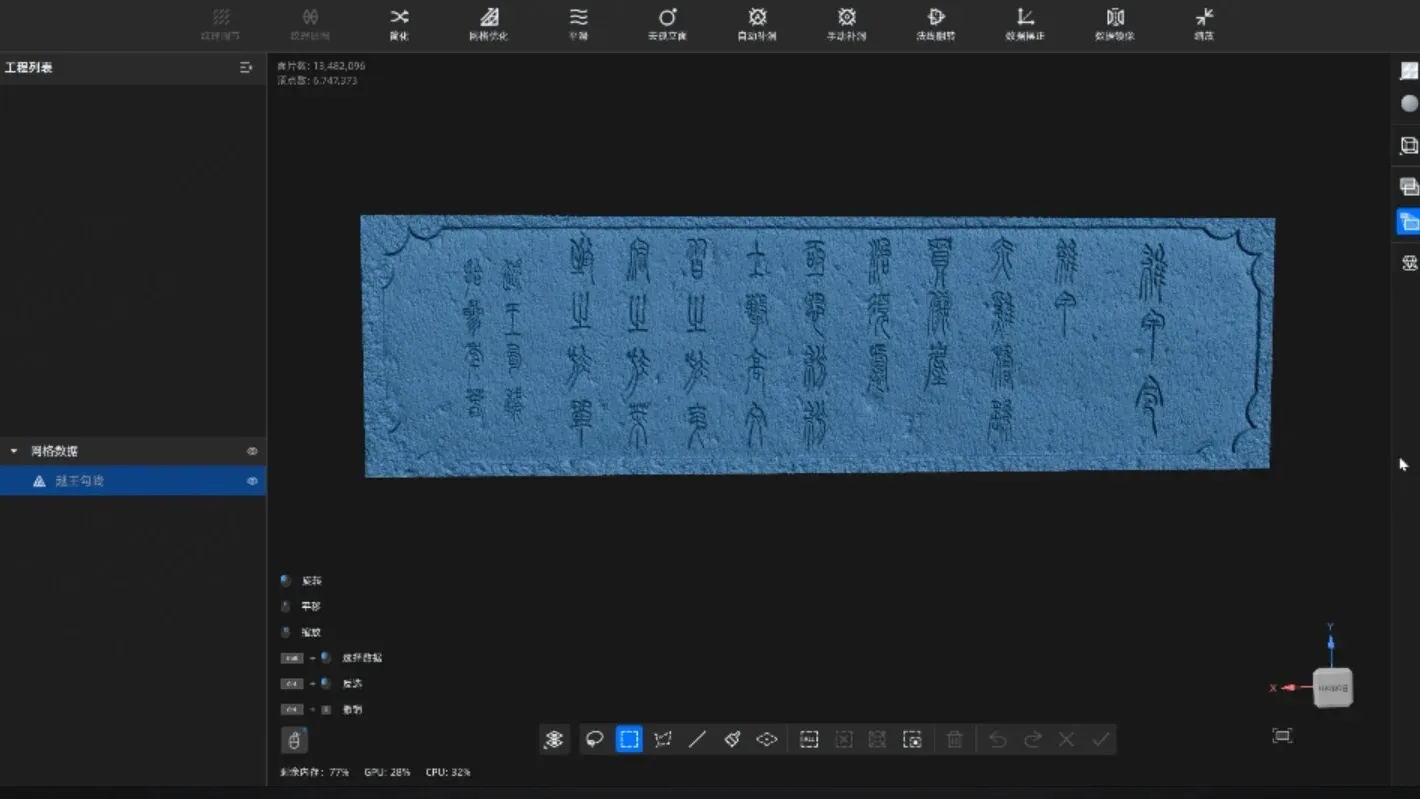Select the rectangle selection tool
1420x799 pixels.
pyautogui.click(x=629, y=739)
